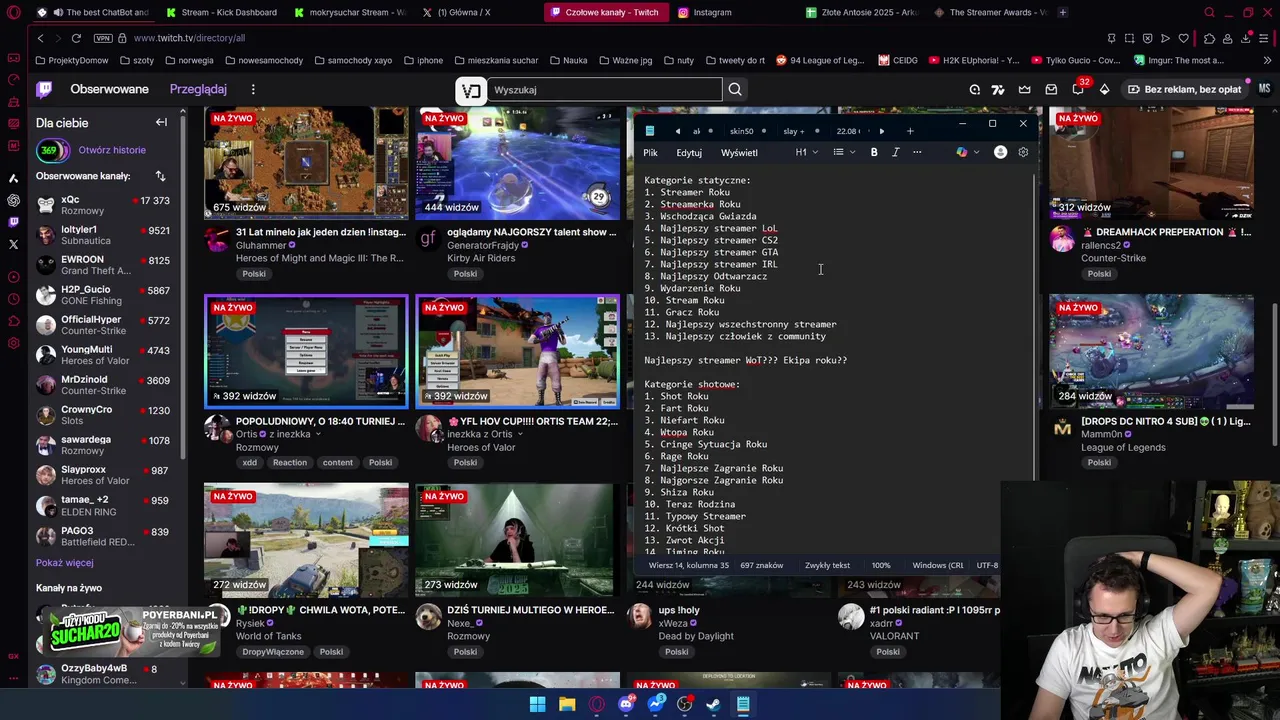Image resolution: width=1280 pixels, height=720 pixels.
Task: Click the Opera address bar URL
Action: coord(189,38)
